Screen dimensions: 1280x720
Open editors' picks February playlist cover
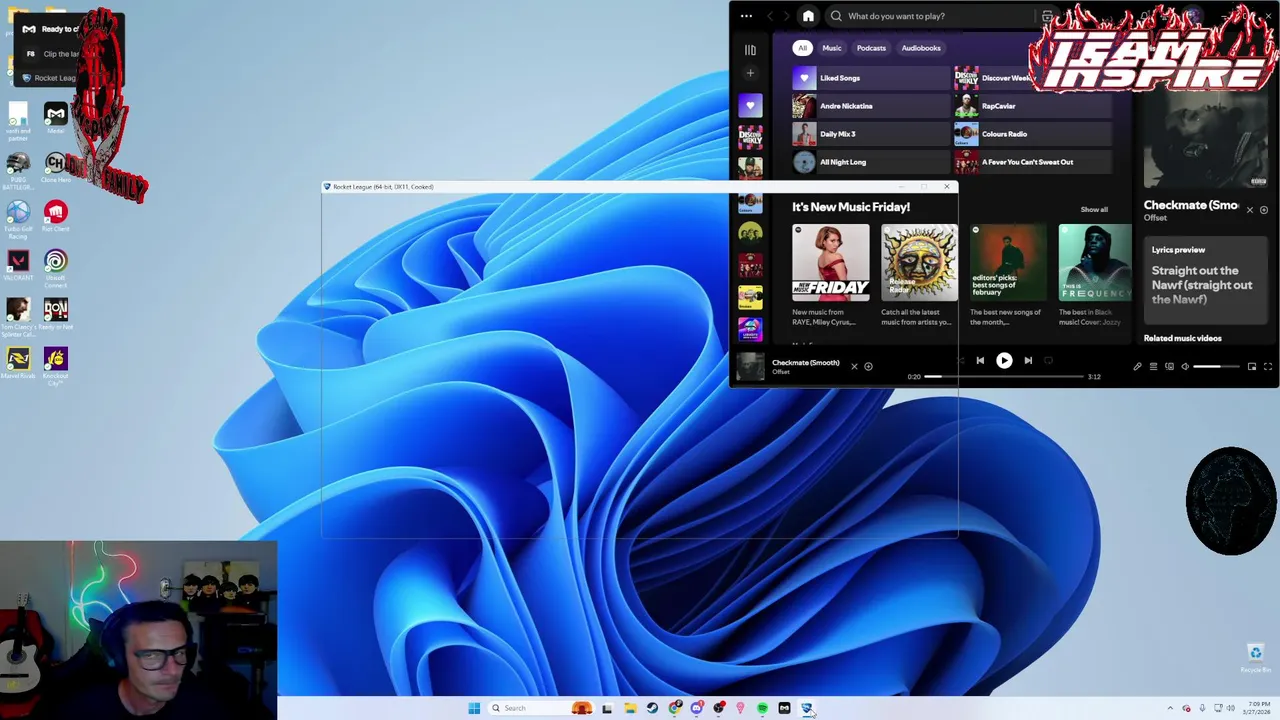tap(1008, 262)
